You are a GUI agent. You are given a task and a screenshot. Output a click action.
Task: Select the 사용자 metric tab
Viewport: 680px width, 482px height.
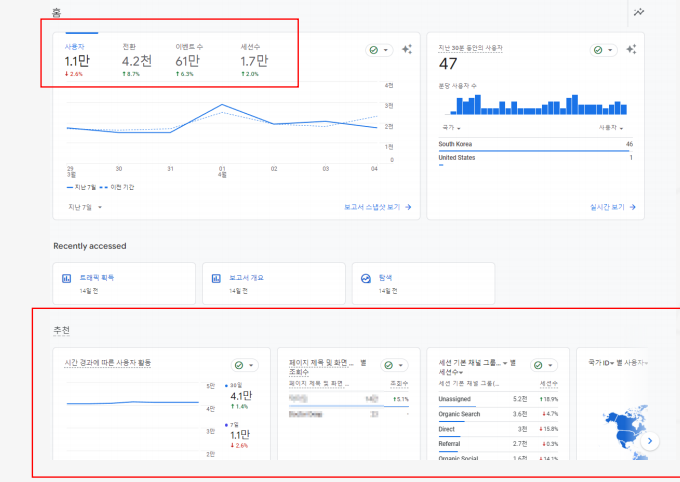coord(77,60)
